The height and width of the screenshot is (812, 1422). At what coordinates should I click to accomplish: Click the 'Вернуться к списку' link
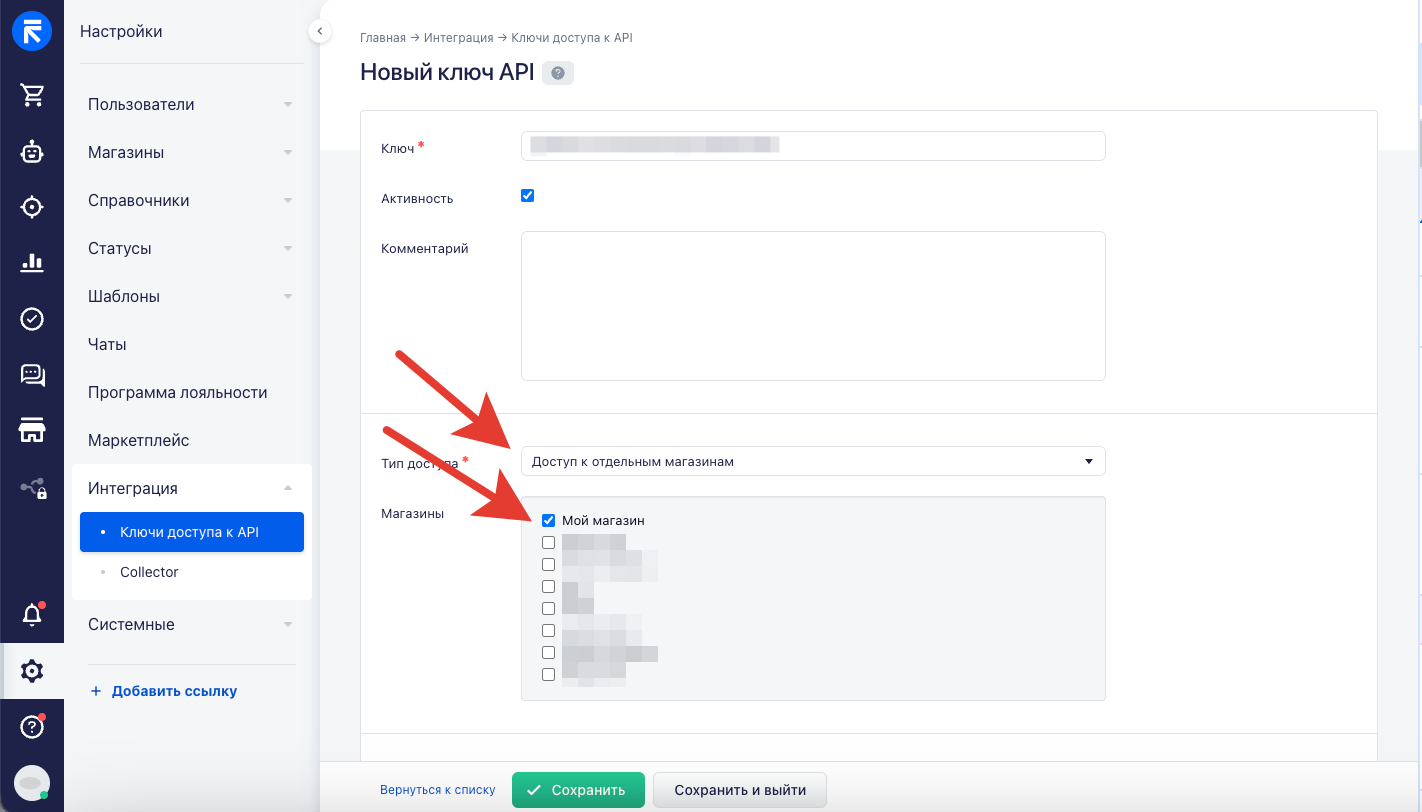tap(438, 789)
